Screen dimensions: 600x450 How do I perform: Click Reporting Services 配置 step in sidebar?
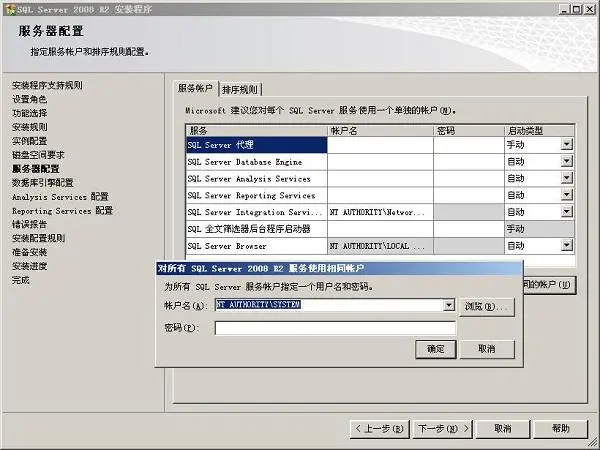(x=62, y=211)
